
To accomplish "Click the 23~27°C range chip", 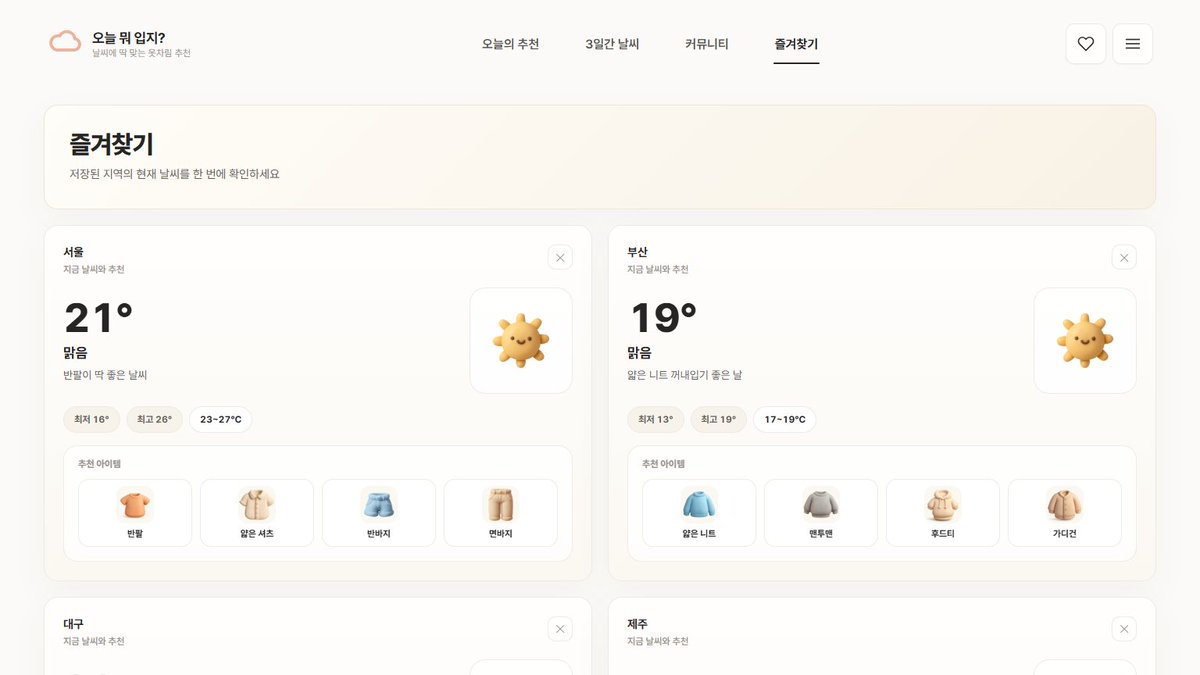I will tap(221, 419).
